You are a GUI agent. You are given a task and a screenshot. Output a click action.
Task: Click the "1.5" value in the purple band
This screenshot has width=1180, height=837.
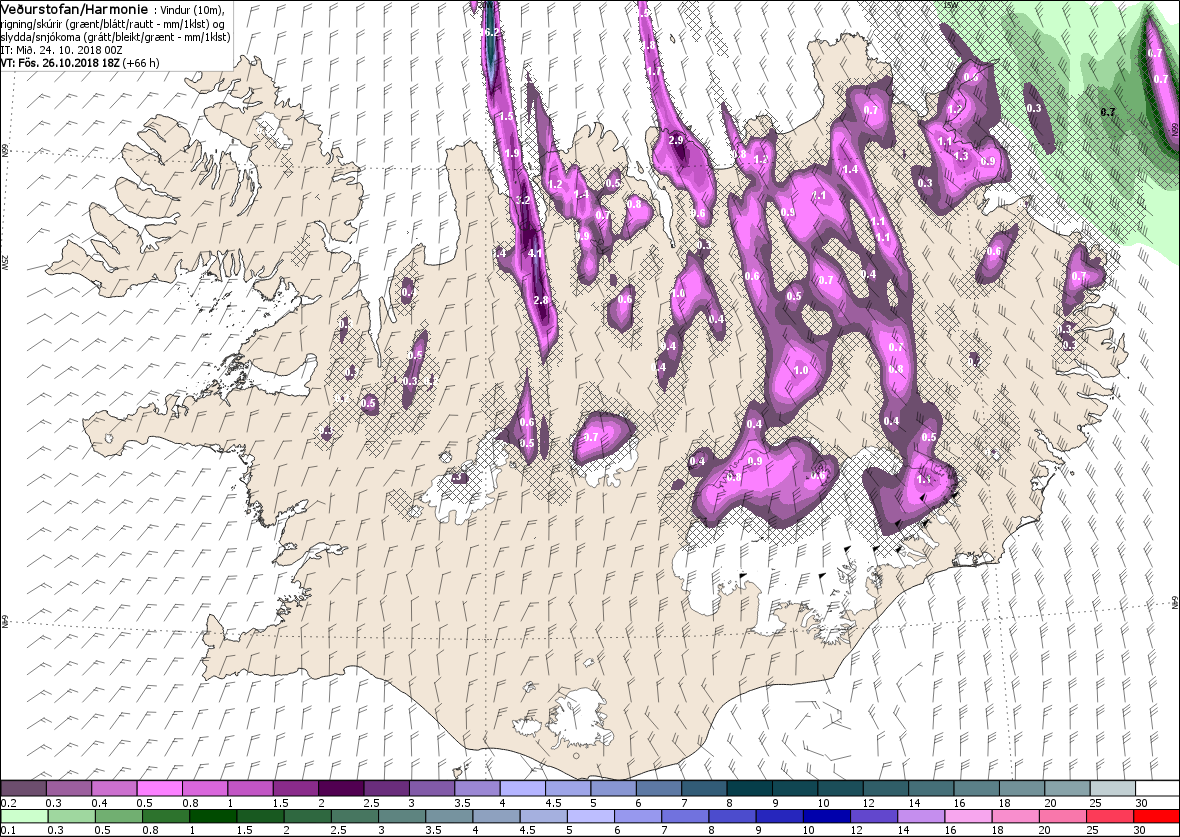pos(506,117)
